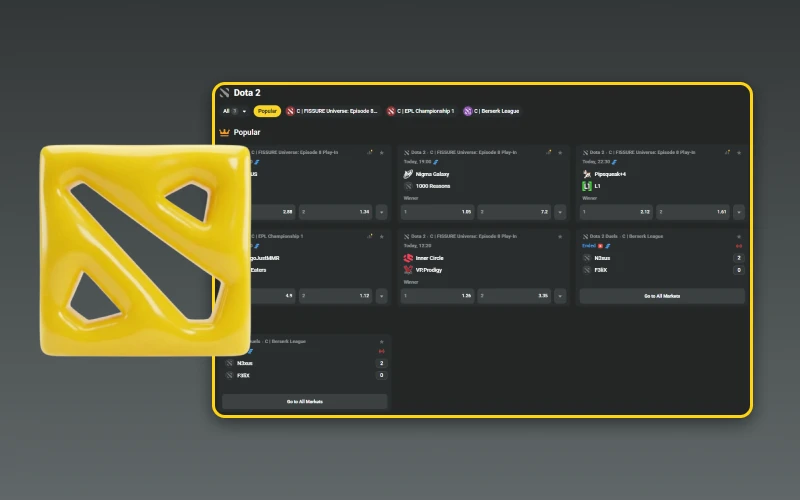Click the green L1 team logo
Screen dimensions: 800x500
tap(587, 186)
